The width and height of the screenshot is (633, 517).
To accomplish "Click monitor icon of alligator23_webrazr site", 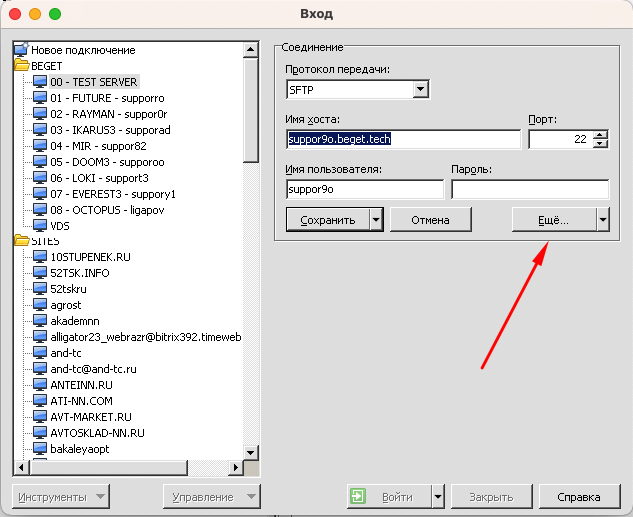I will click(x=40, y=337).
